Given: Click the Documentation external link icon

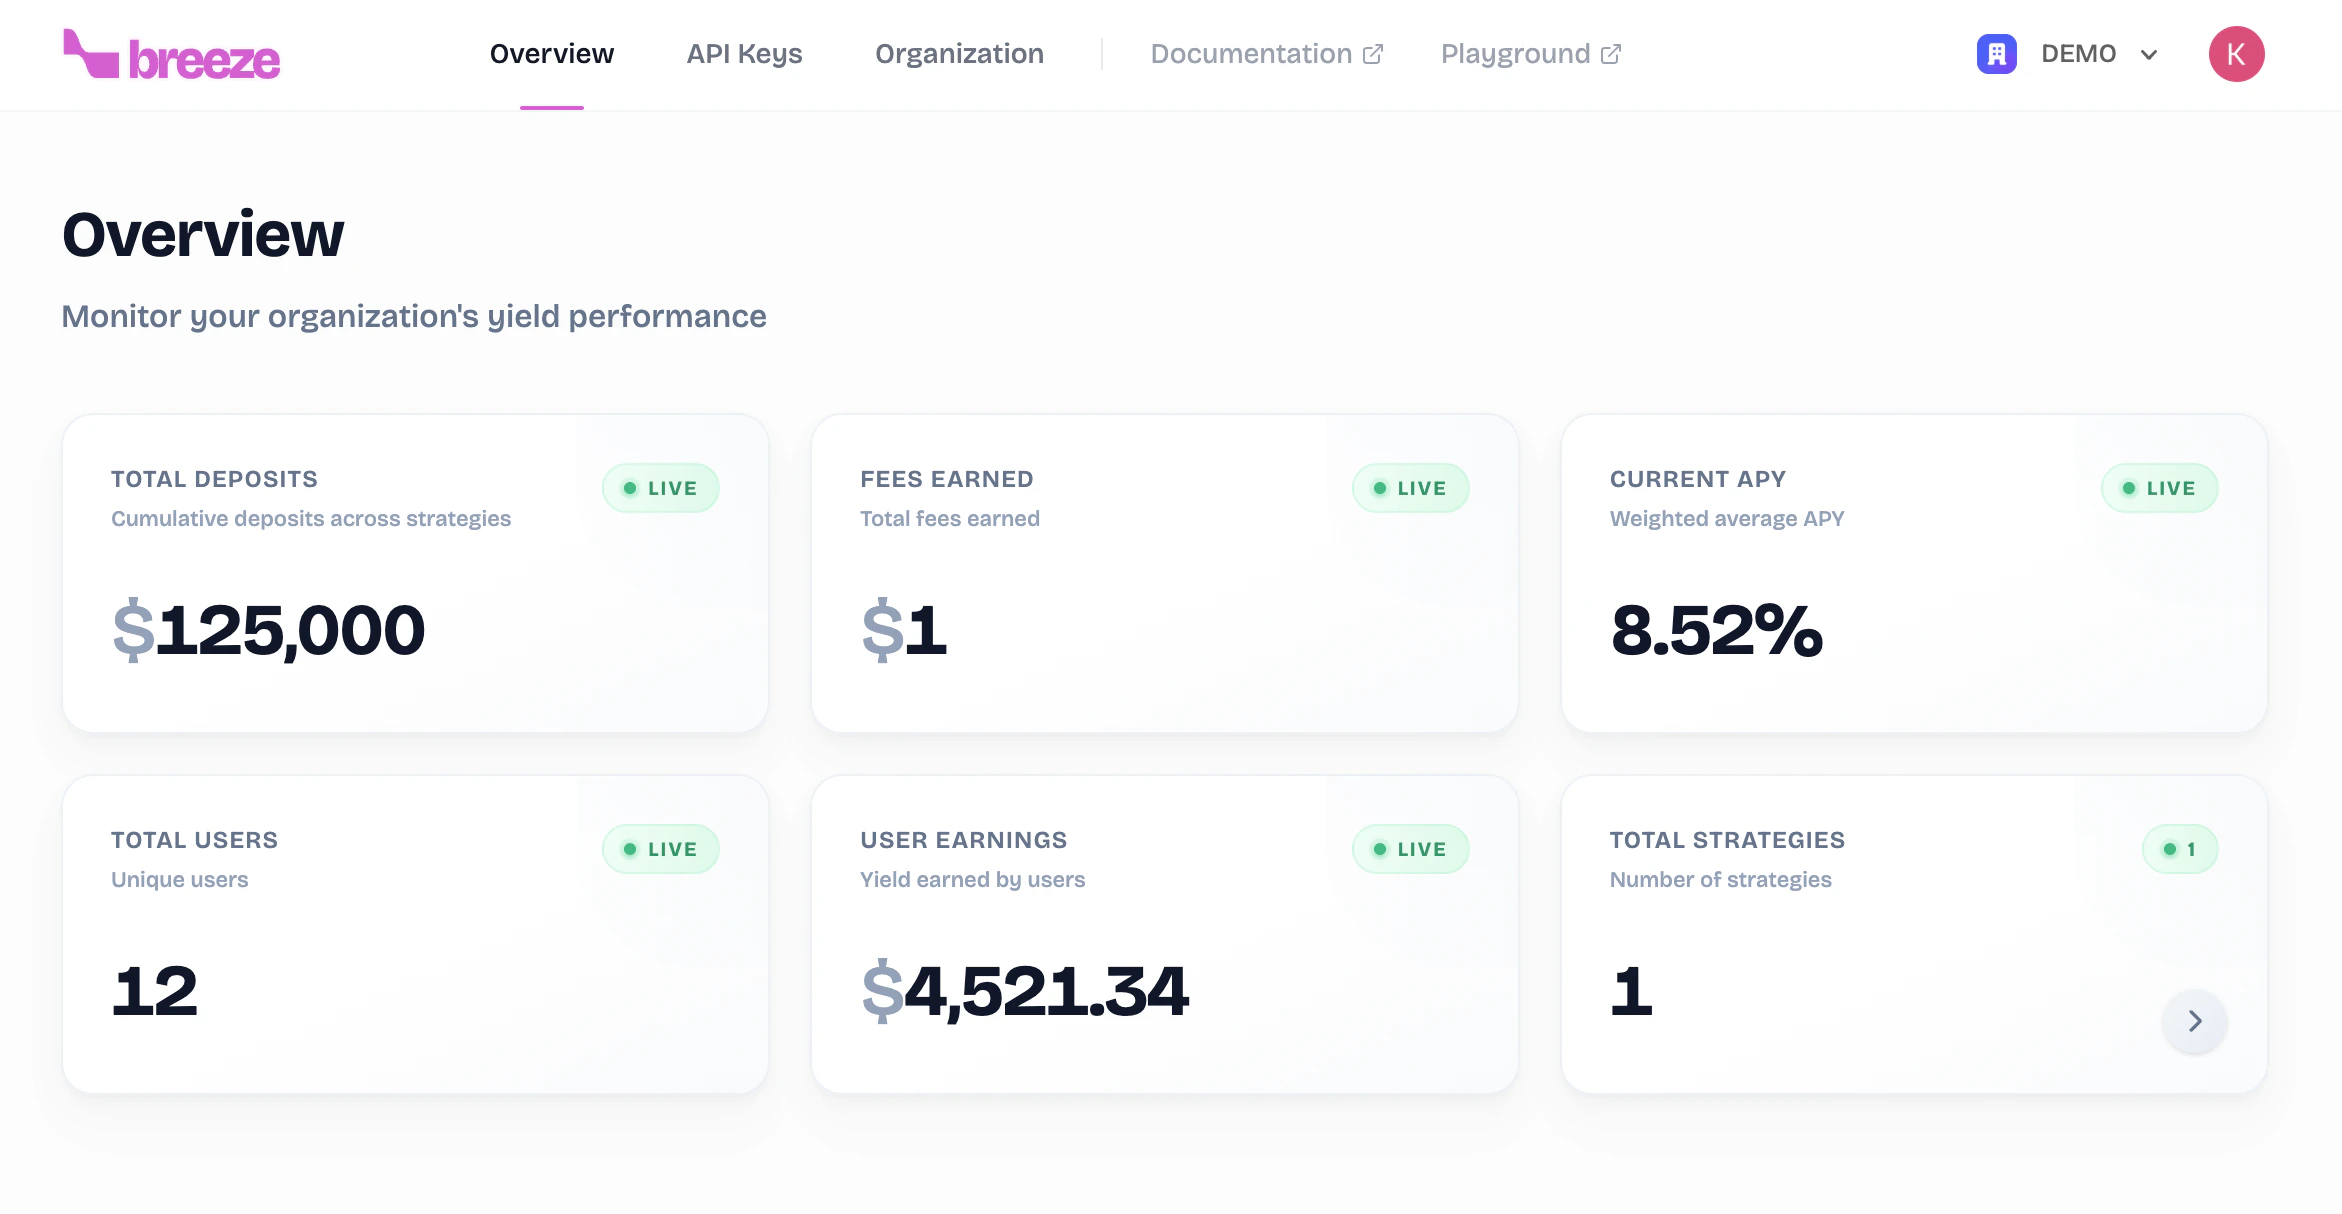Looking at the screenshot, I should [1373, 54].
